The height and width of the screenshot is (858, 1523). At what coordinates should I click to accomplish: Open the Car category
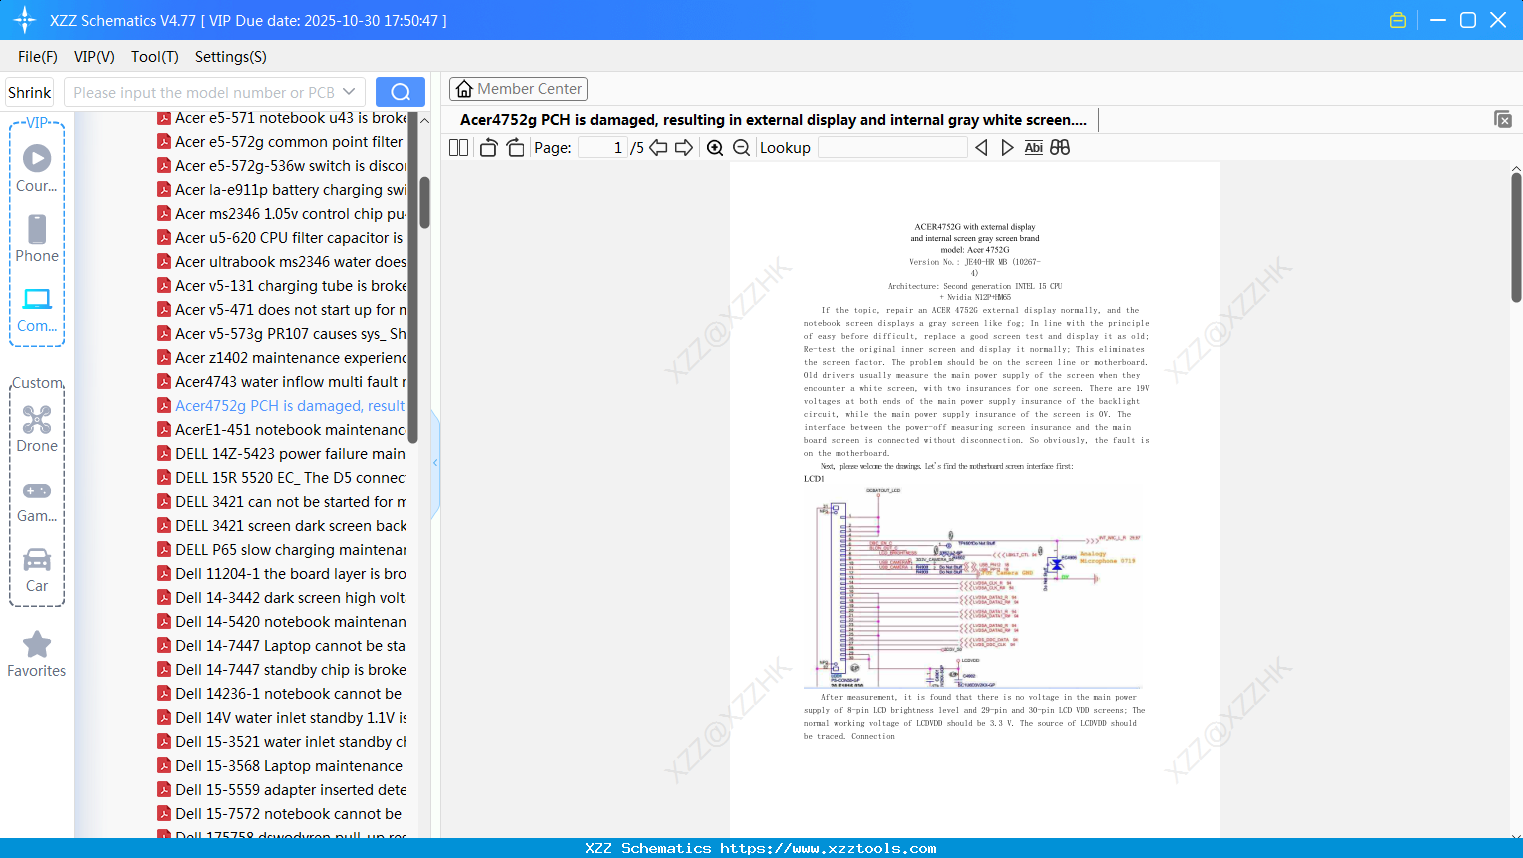pos(37,559)
